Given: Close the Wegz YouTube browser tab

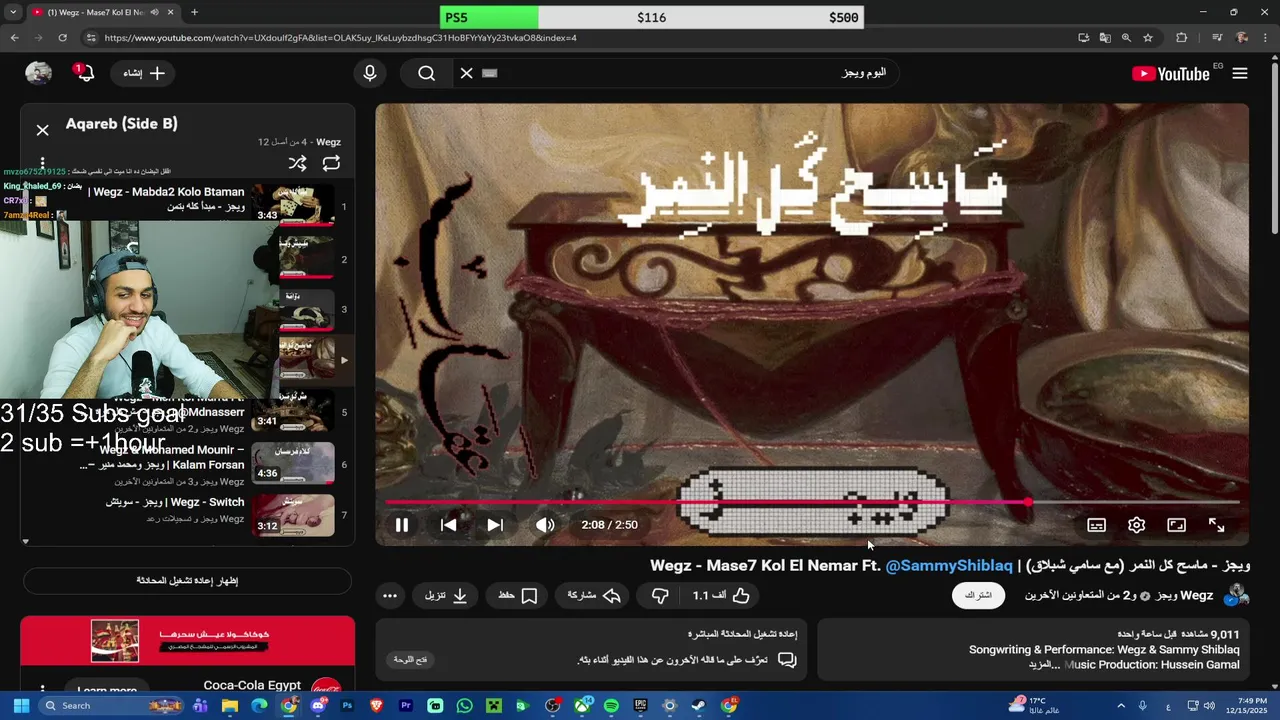Looking at the screenshot, I should coord(170,12).
